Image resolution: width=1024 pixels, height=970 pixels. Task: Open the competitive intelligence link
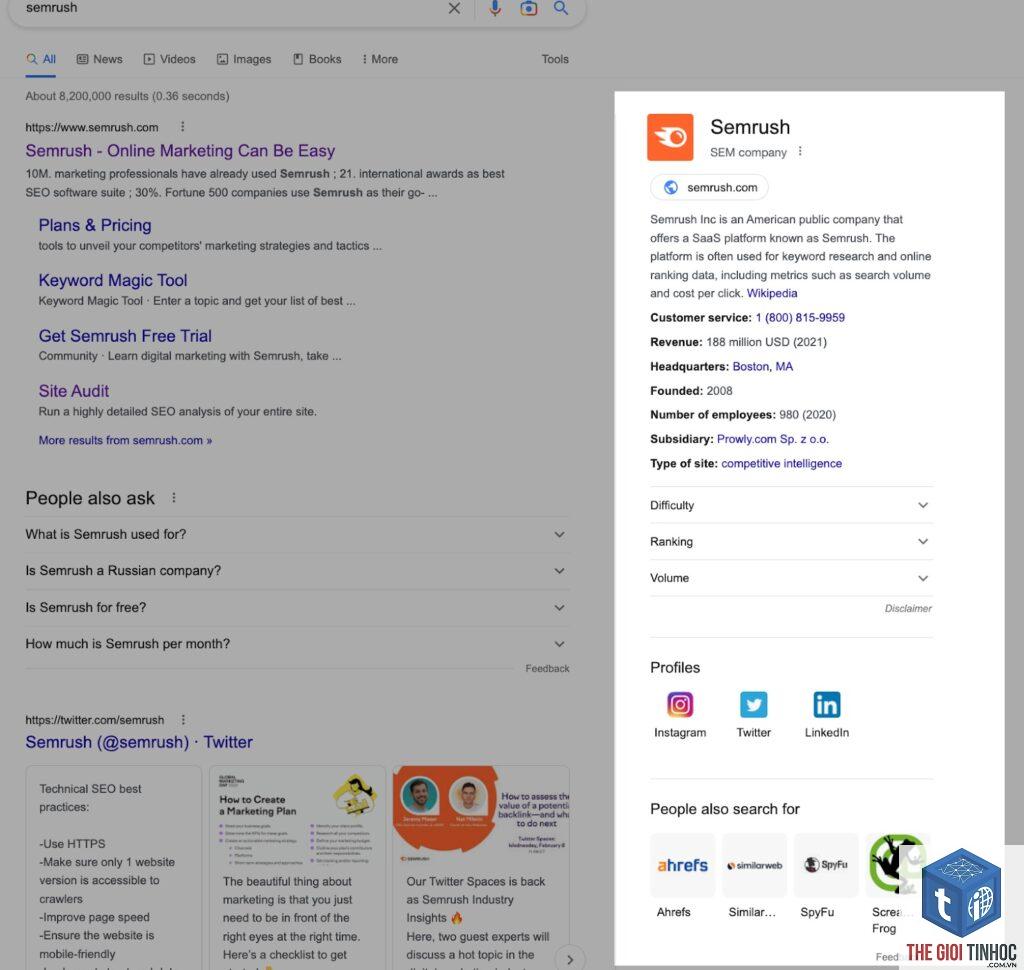(782, 463)
